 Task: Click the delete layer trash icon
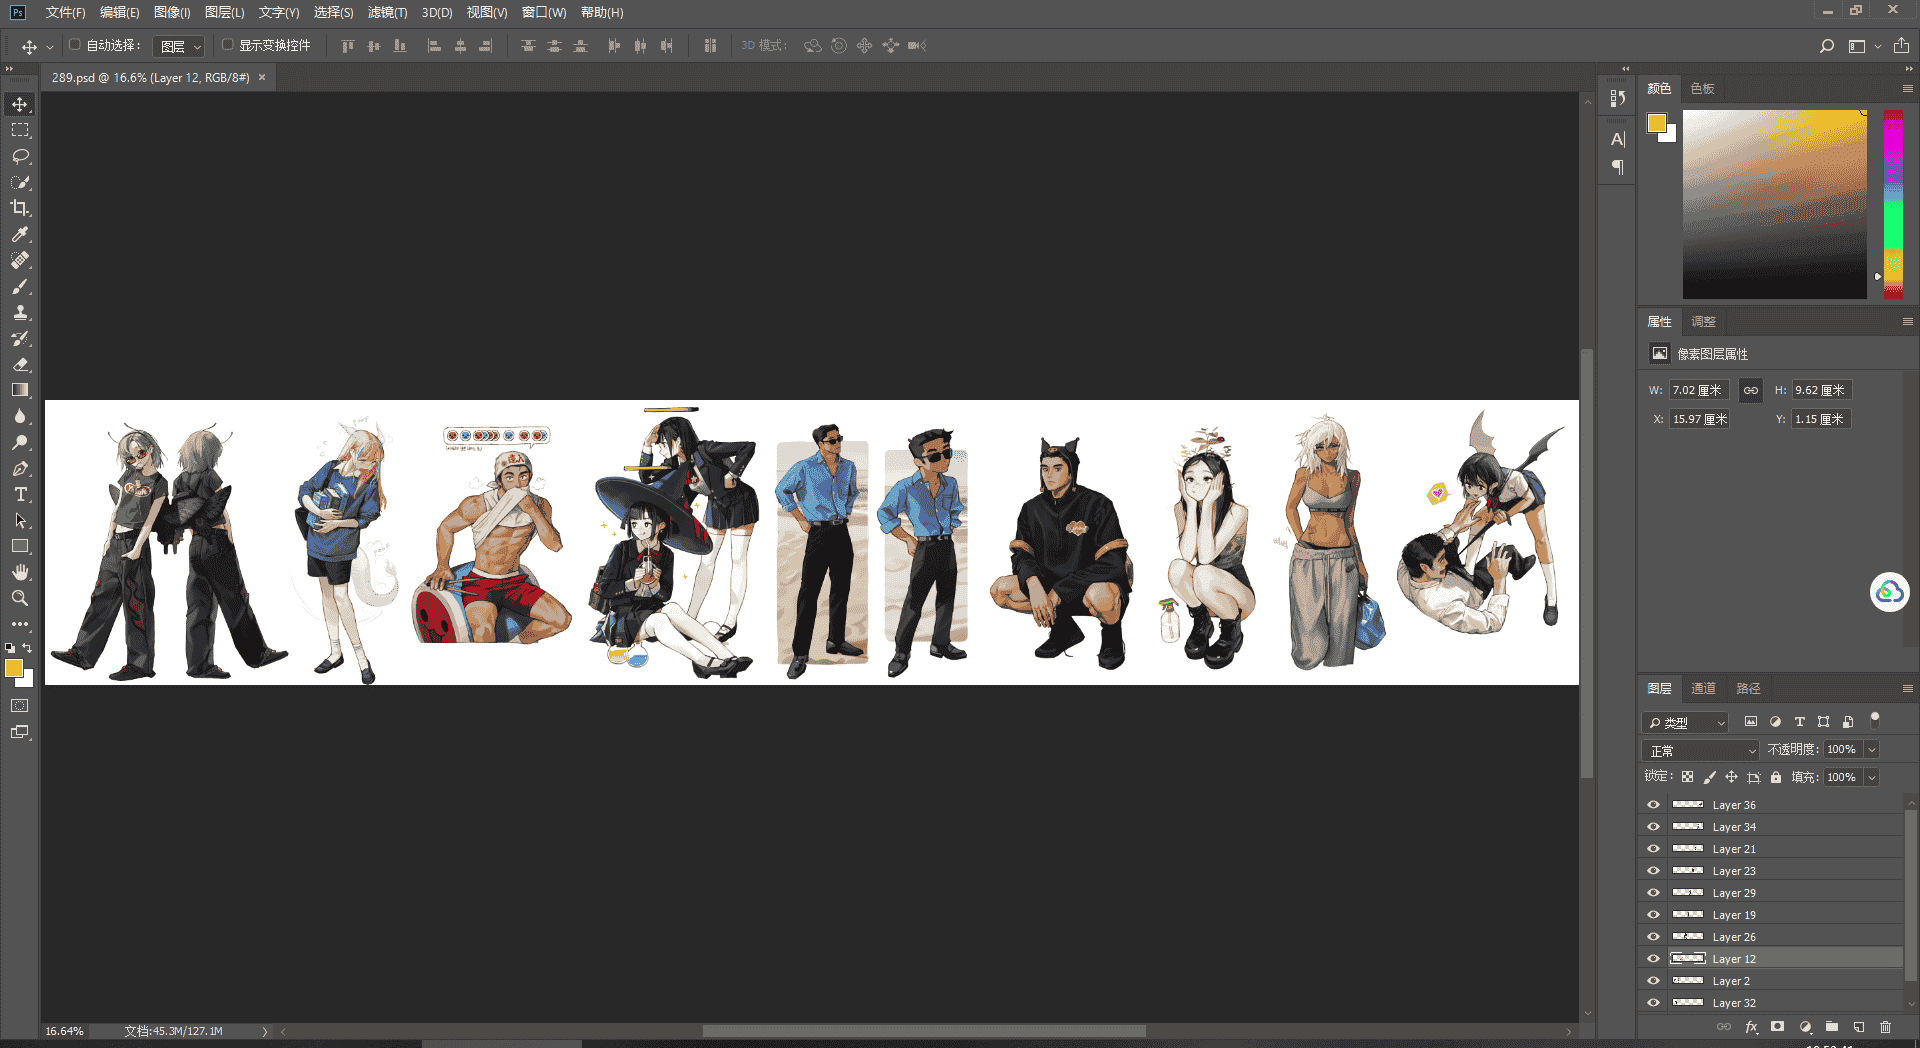tap(1885, 1027)
